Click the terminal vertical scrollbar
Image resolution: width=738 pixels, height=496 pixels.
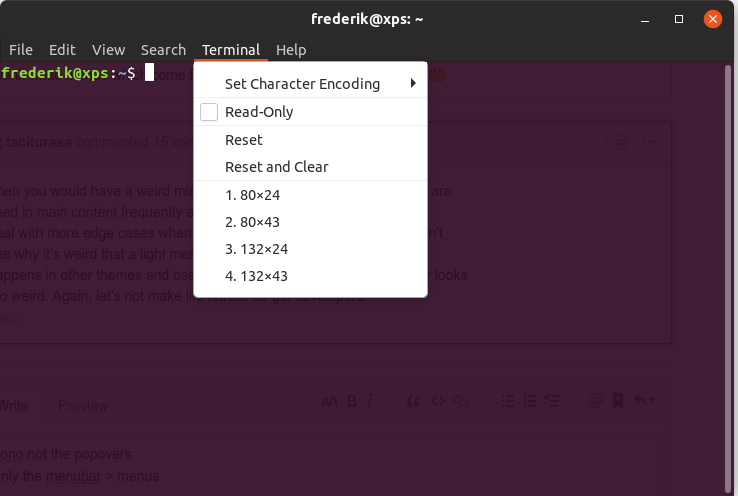pyautogui.click(x=728, y=278)
